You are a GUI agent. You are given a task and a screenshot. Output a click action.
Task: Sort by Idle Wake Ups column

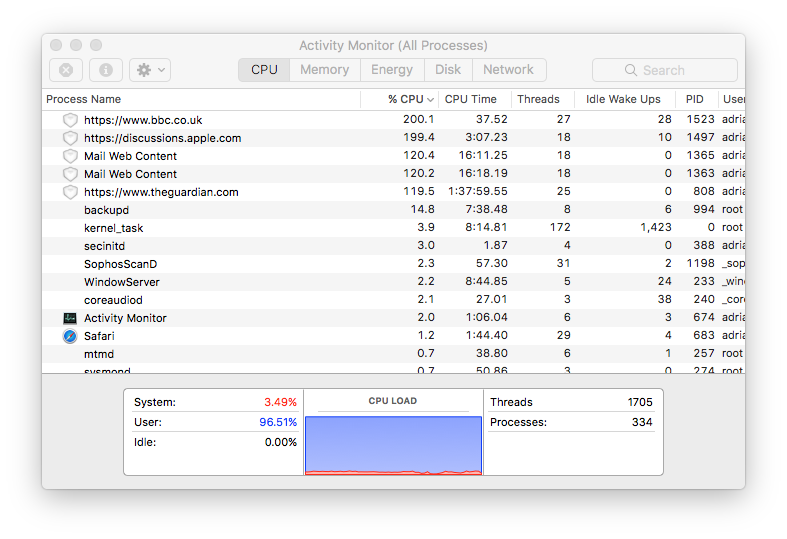pyautogui.click(x=625, y=99)
